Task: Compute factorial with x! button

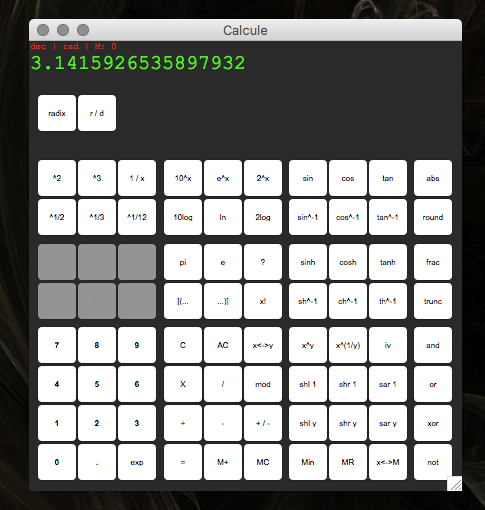Action: tap(263, 301)
